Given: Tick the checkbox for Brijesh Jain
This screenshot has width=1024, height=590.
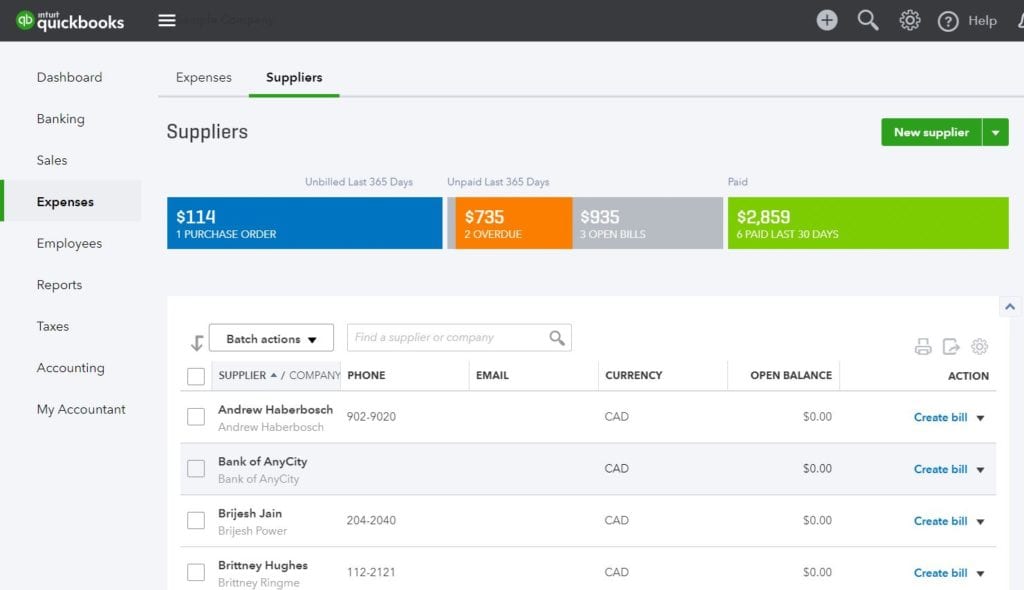Looking at the screenshot, I should 196,520.
